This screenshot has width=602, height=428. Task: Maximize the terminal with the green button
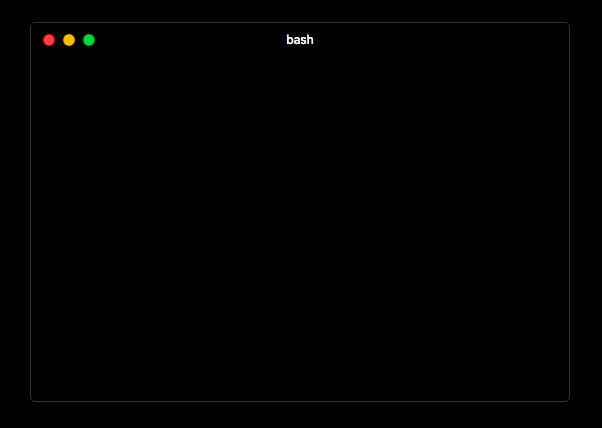[x=89, y=40]
